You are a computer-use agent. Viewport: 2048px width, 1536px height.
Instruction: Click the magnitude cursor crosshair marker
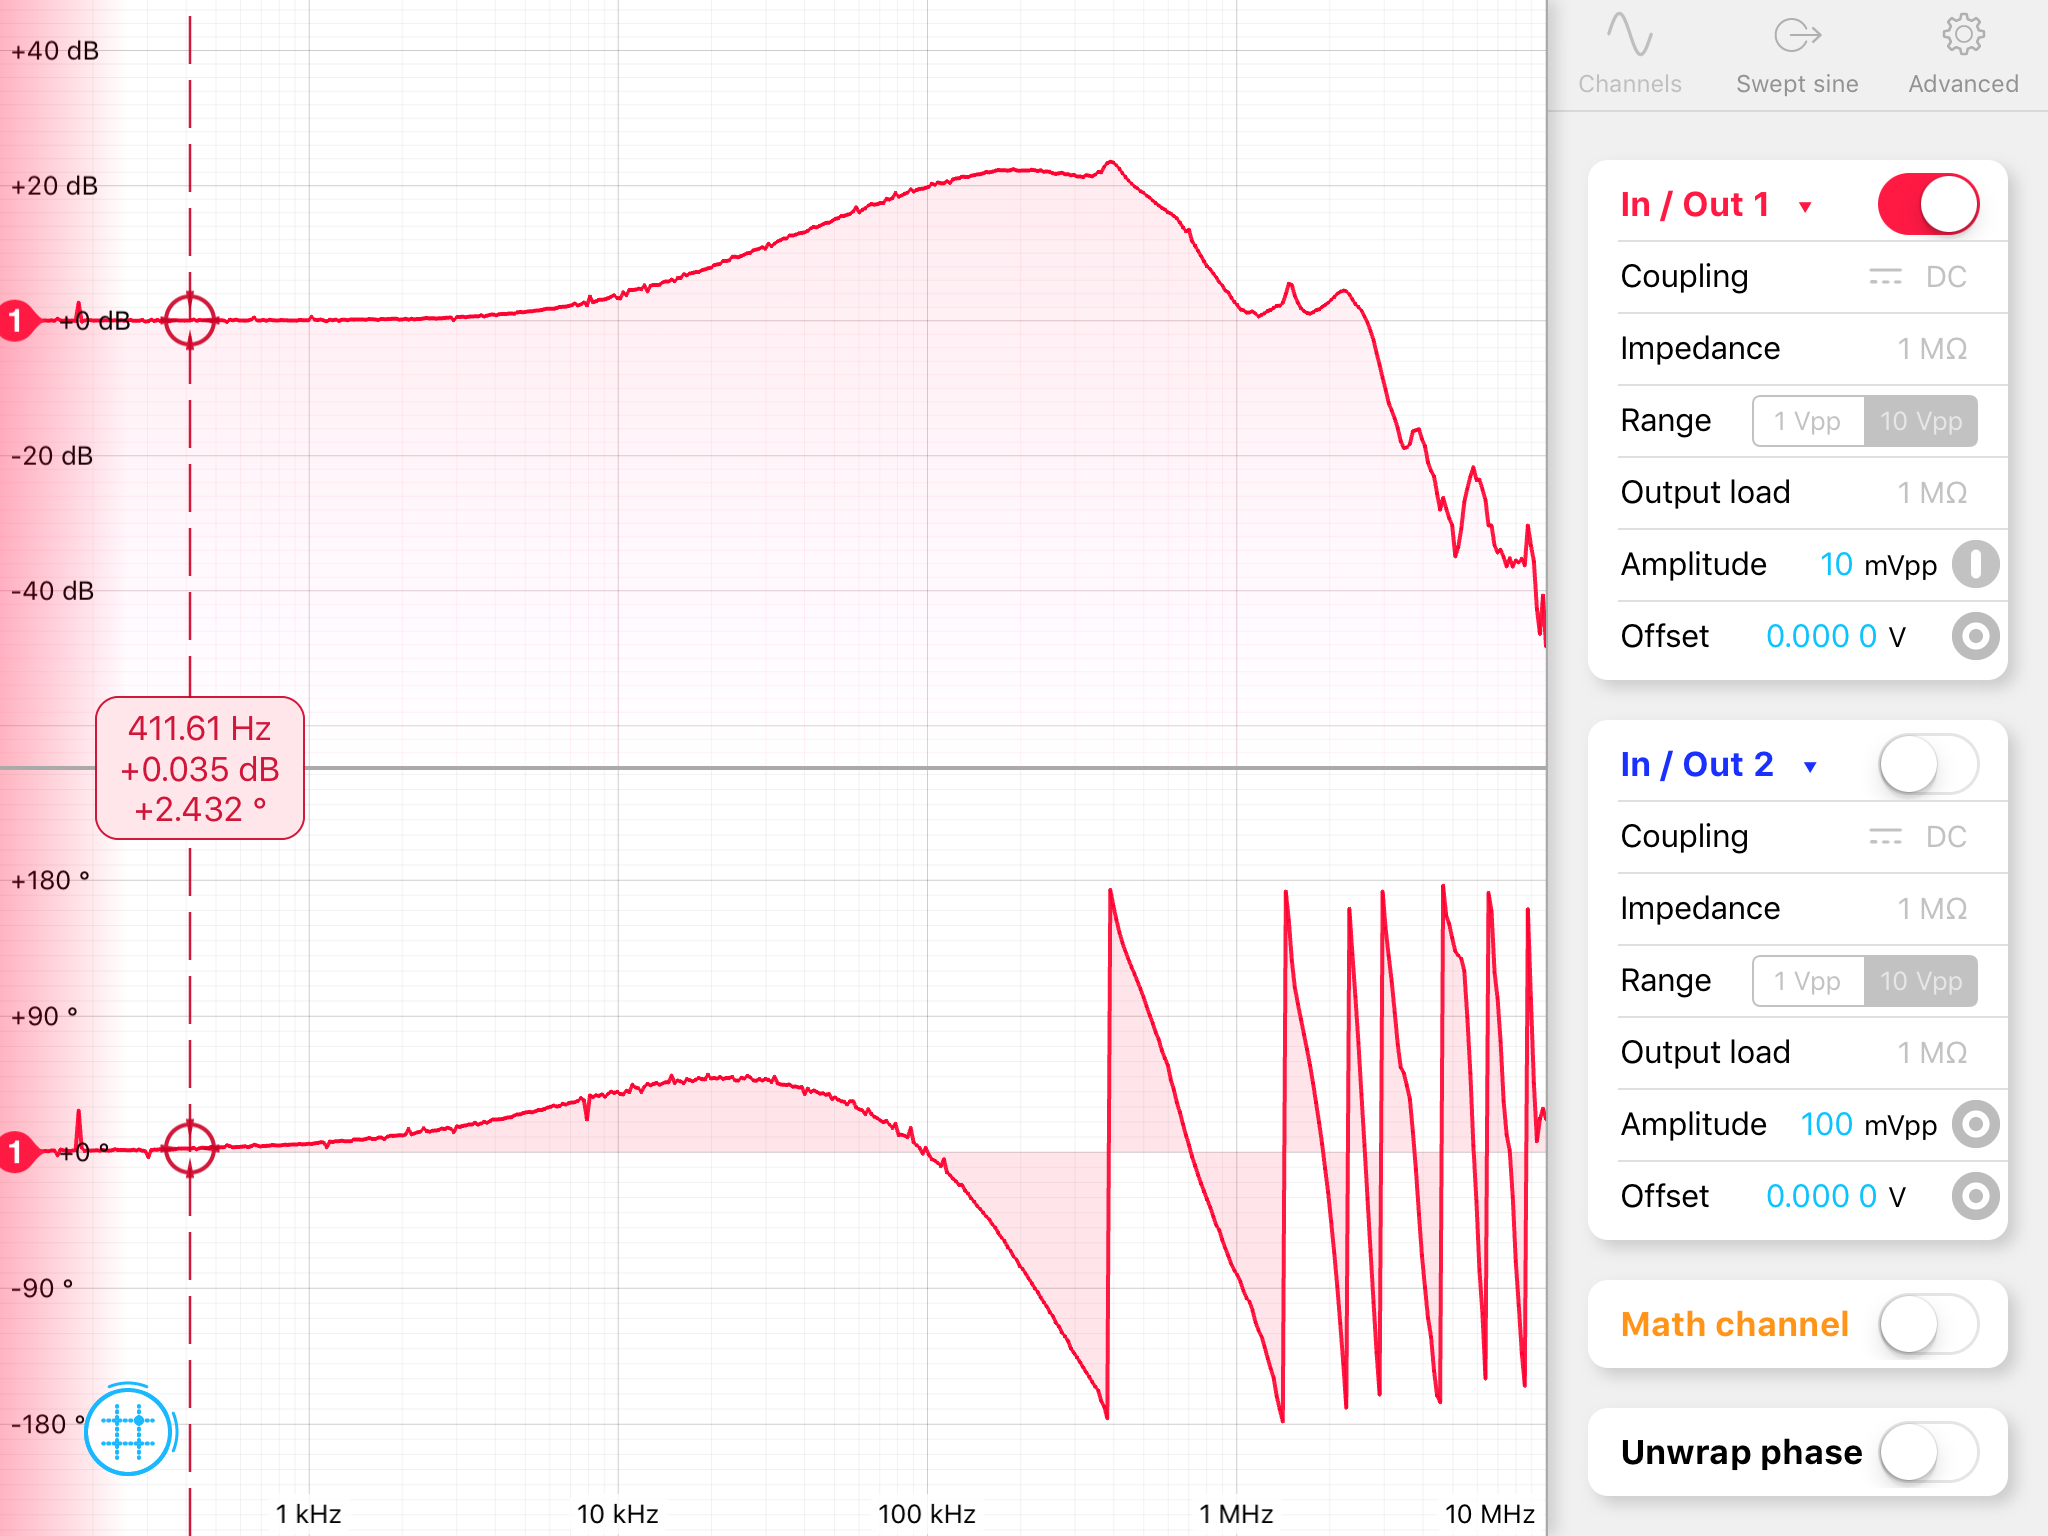pos(190,321)
